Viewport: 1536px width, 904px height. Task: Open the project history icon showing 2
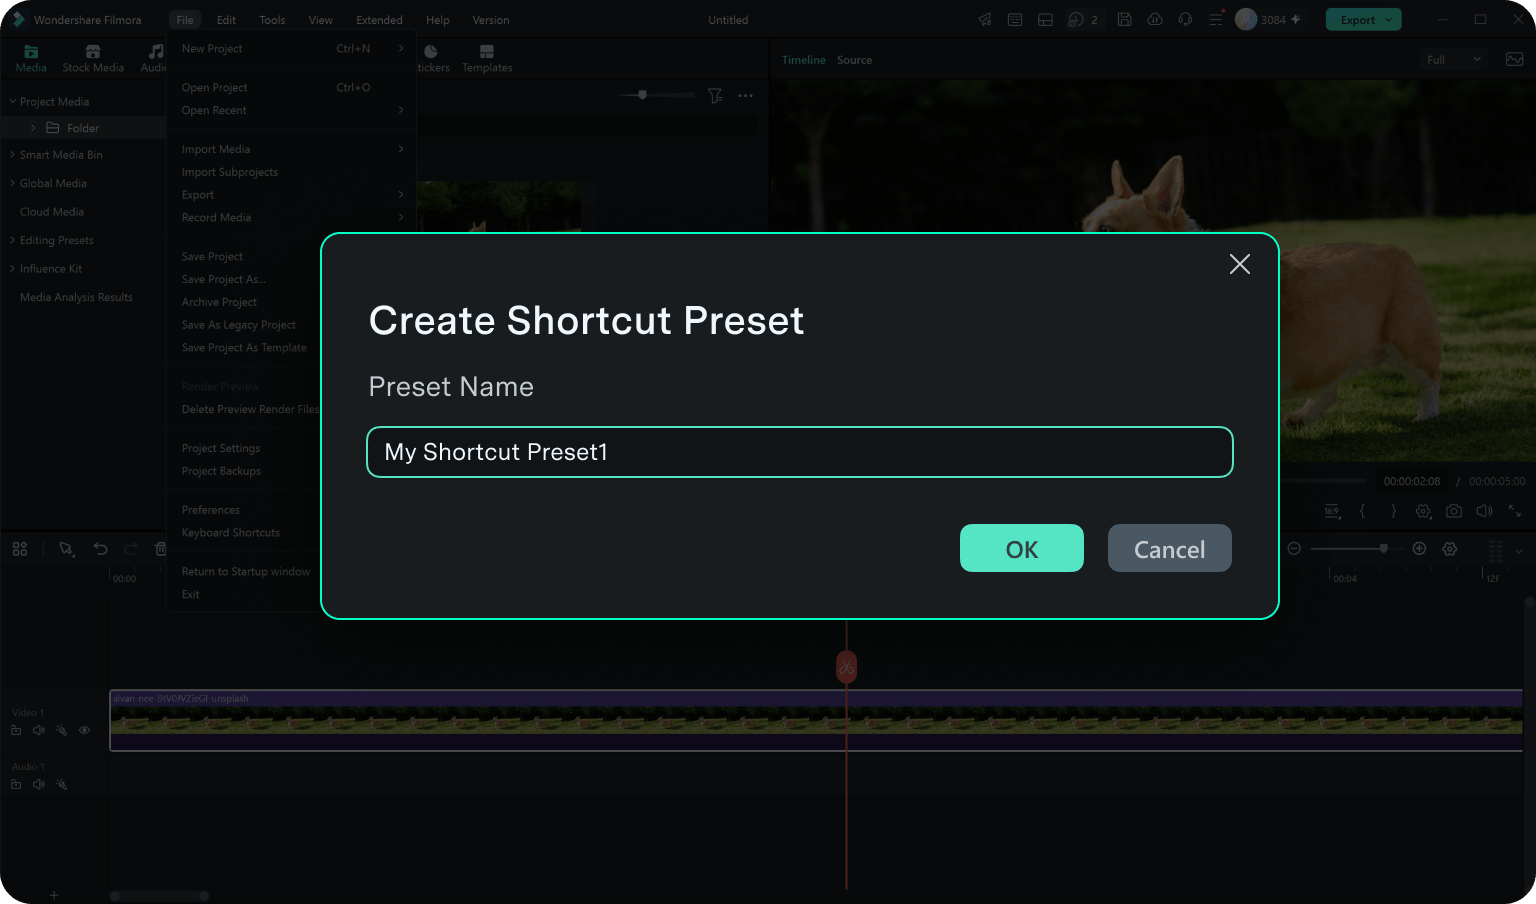point(1083,19)
